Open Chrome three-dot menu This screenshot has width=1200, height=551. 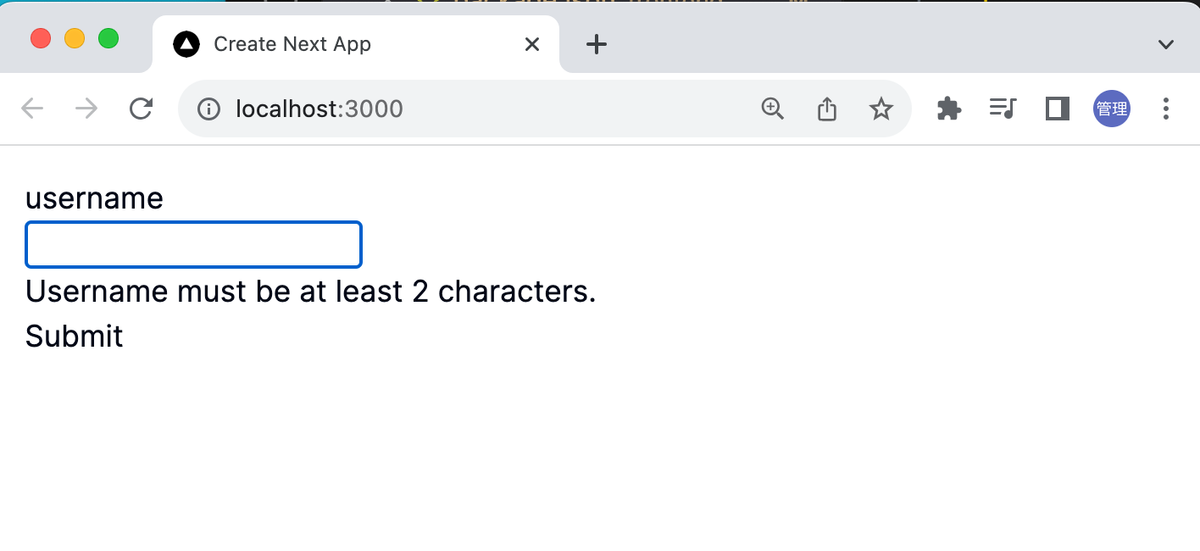pos(1166,109)
